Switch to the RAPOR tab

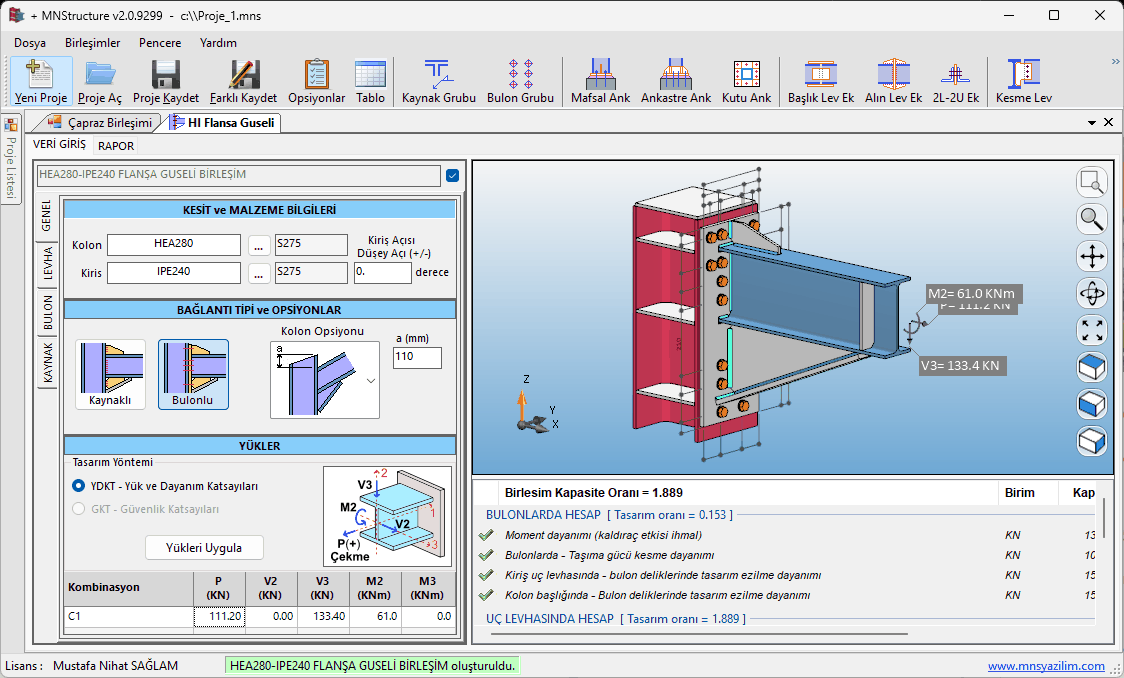116,145
